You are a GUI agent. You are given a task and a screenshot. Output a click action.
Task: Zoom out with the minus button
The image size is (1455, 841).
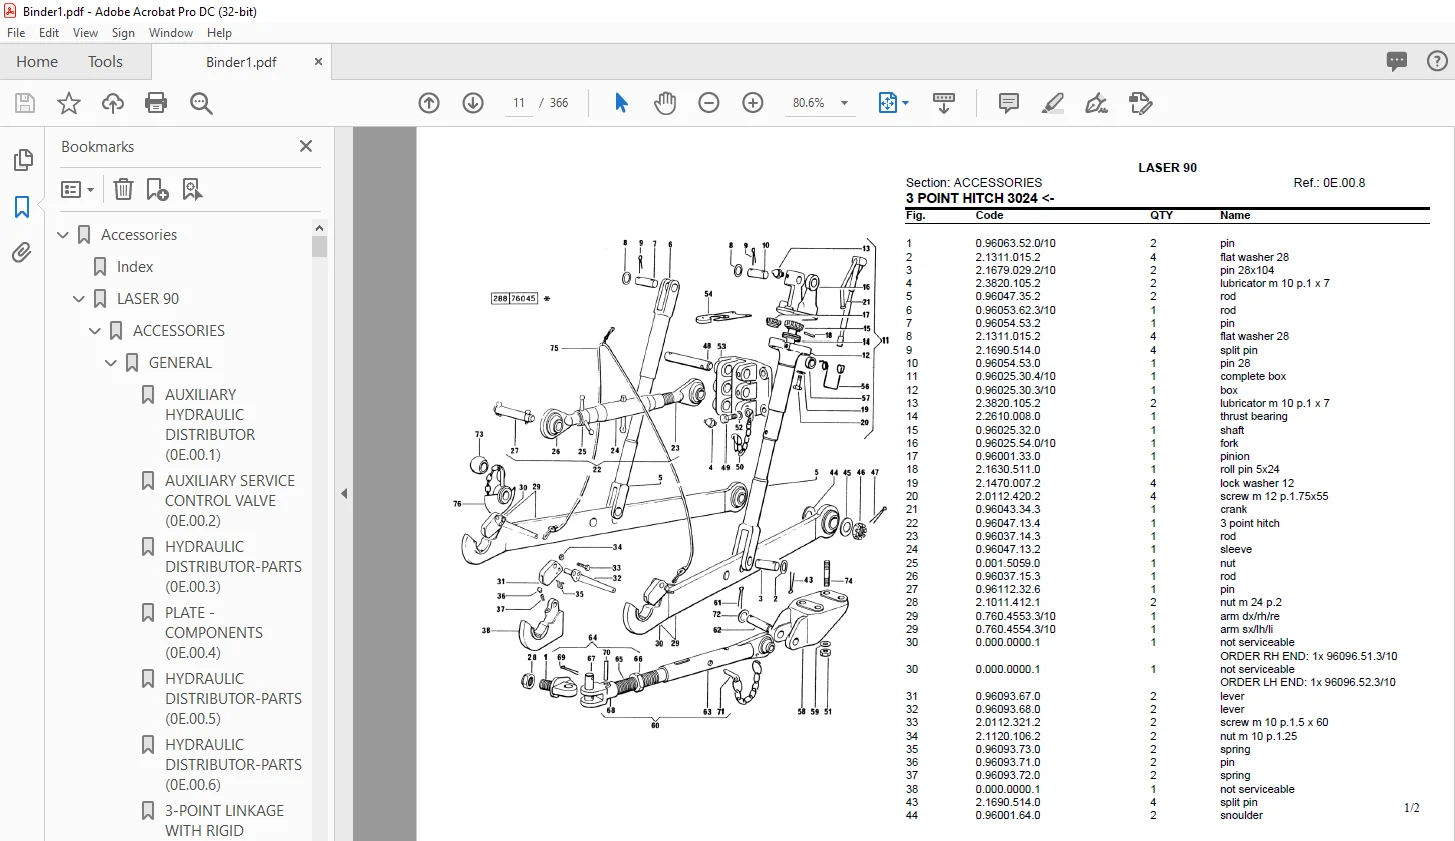point(709,103)
